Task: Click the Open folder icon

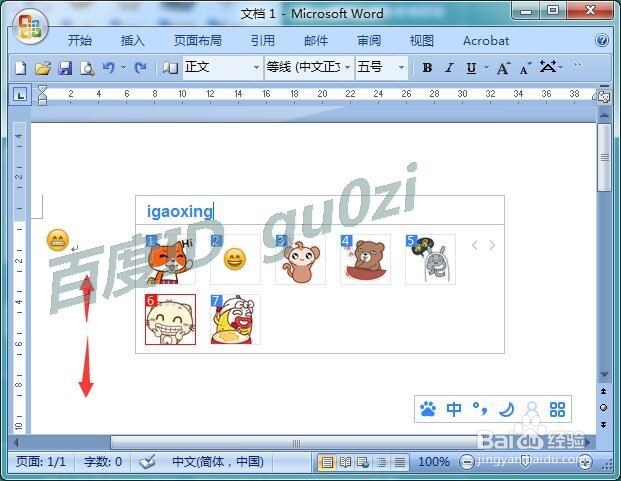Action: [43, 68]
